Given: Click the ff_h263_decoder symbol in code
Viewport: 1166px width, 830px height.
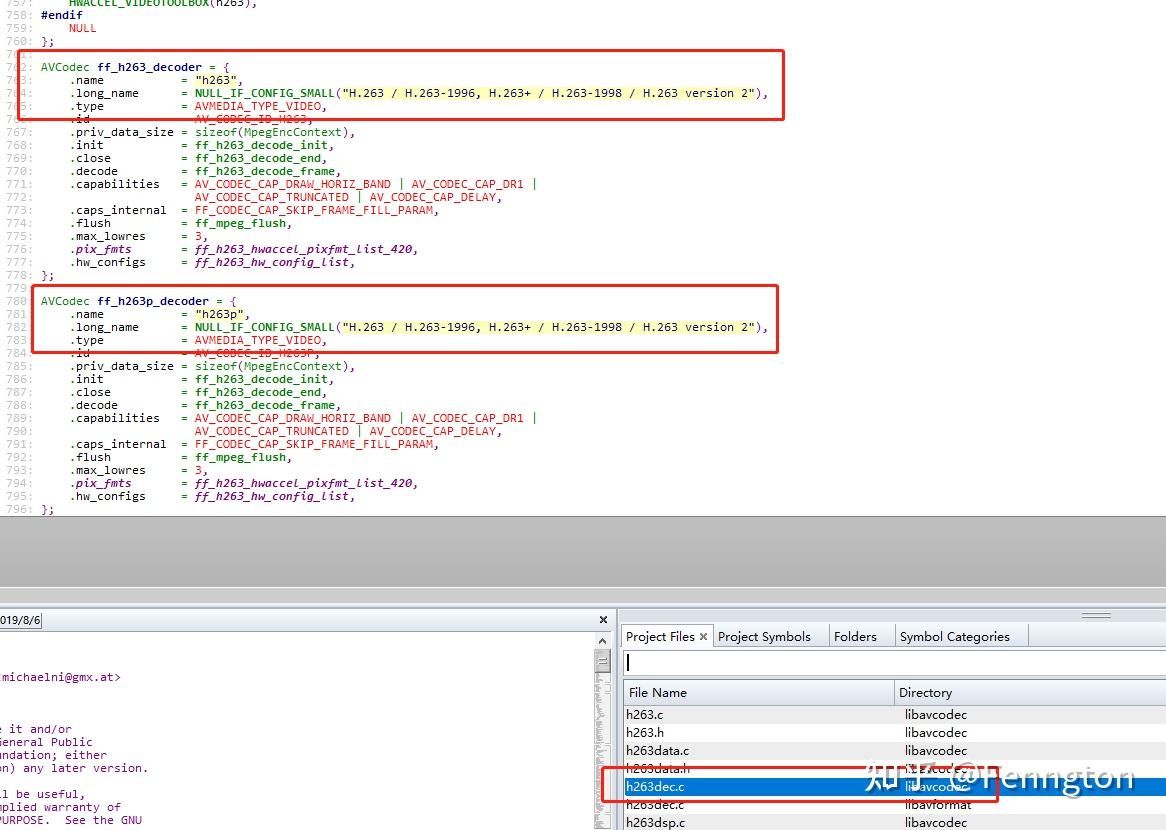Looking at the screenshot, I should 149,67.
